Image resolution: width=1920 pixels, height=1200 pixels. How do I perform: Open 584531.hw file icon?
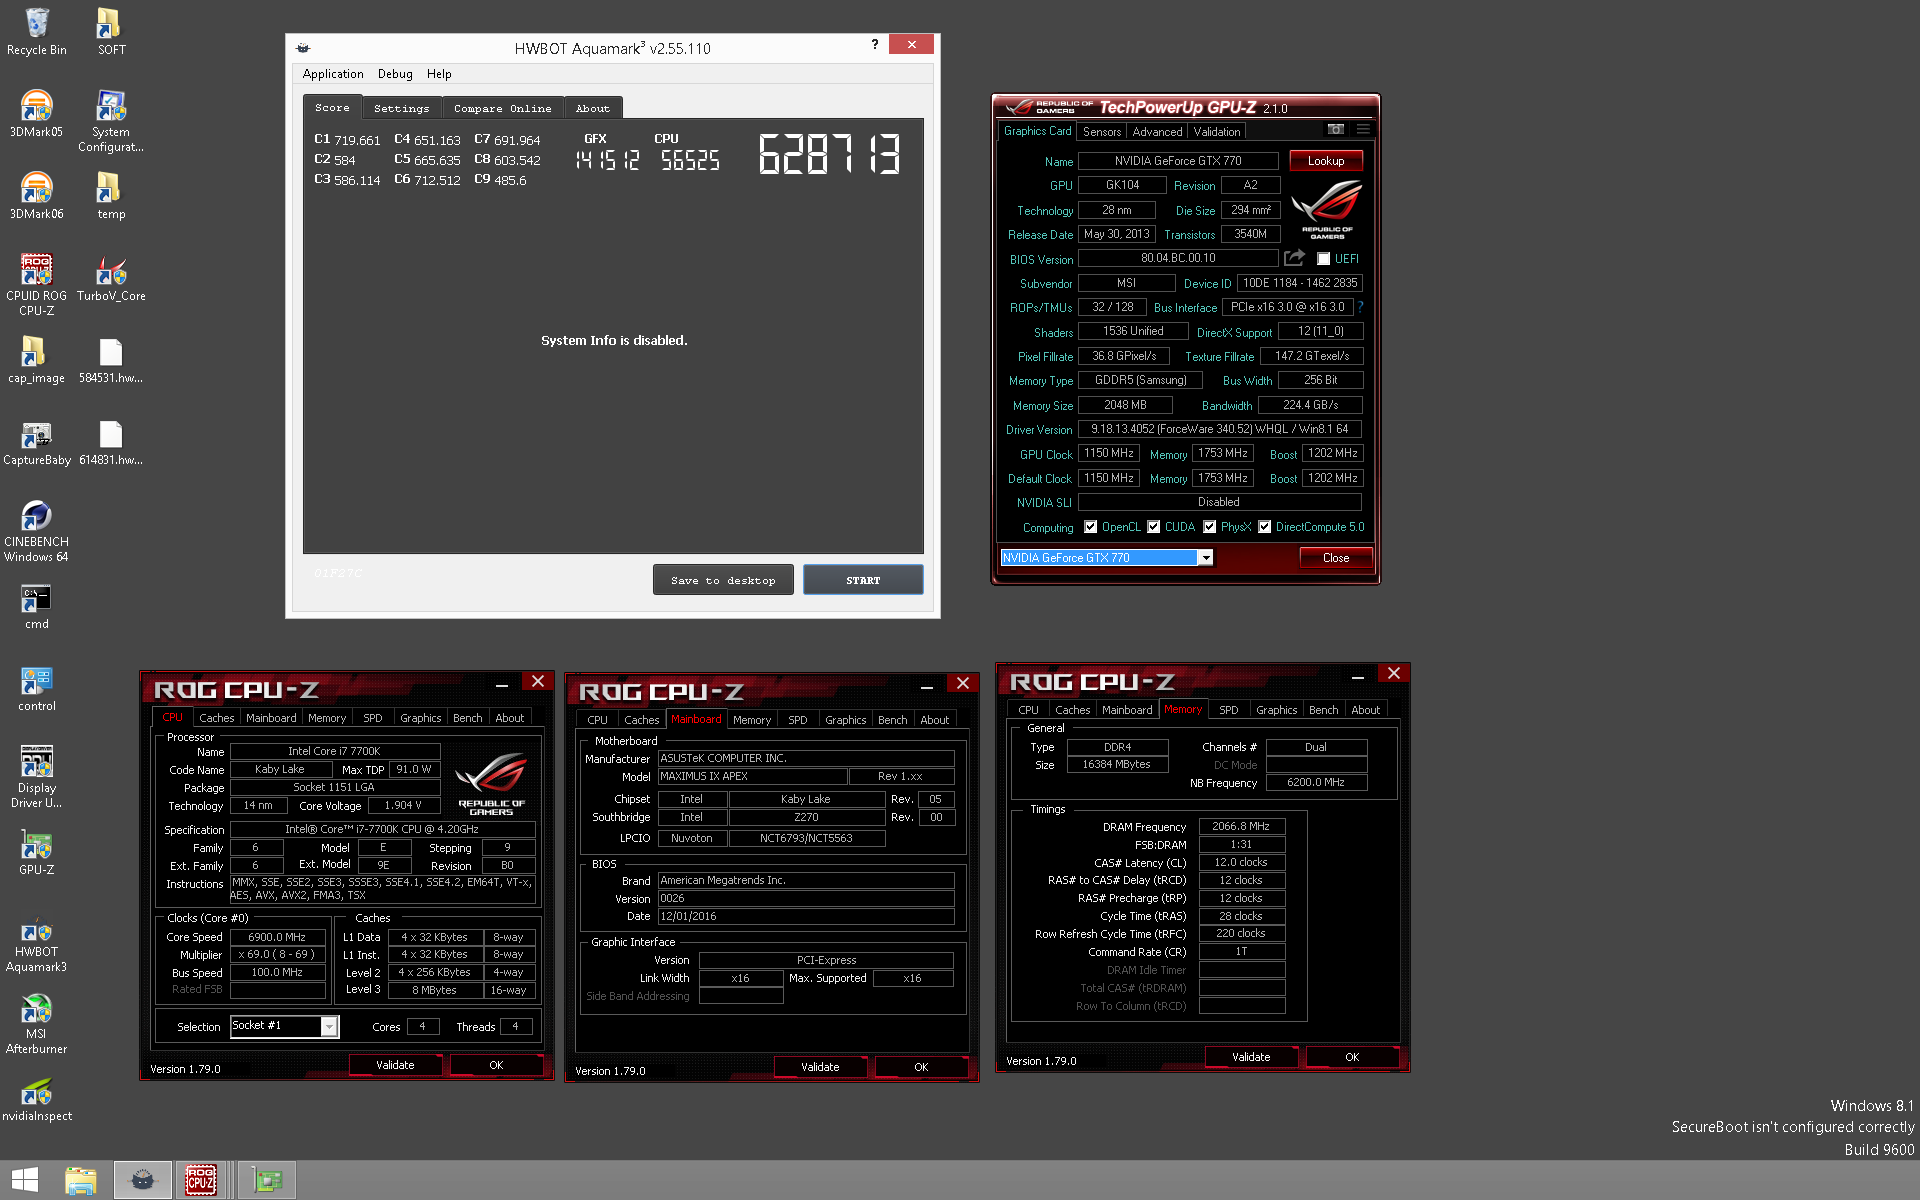coord(111,360)
